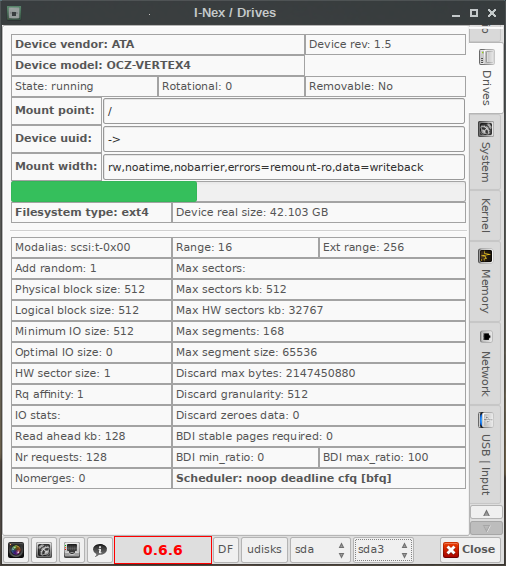Click 'Device vendor: ATA' text

[75, 44]
